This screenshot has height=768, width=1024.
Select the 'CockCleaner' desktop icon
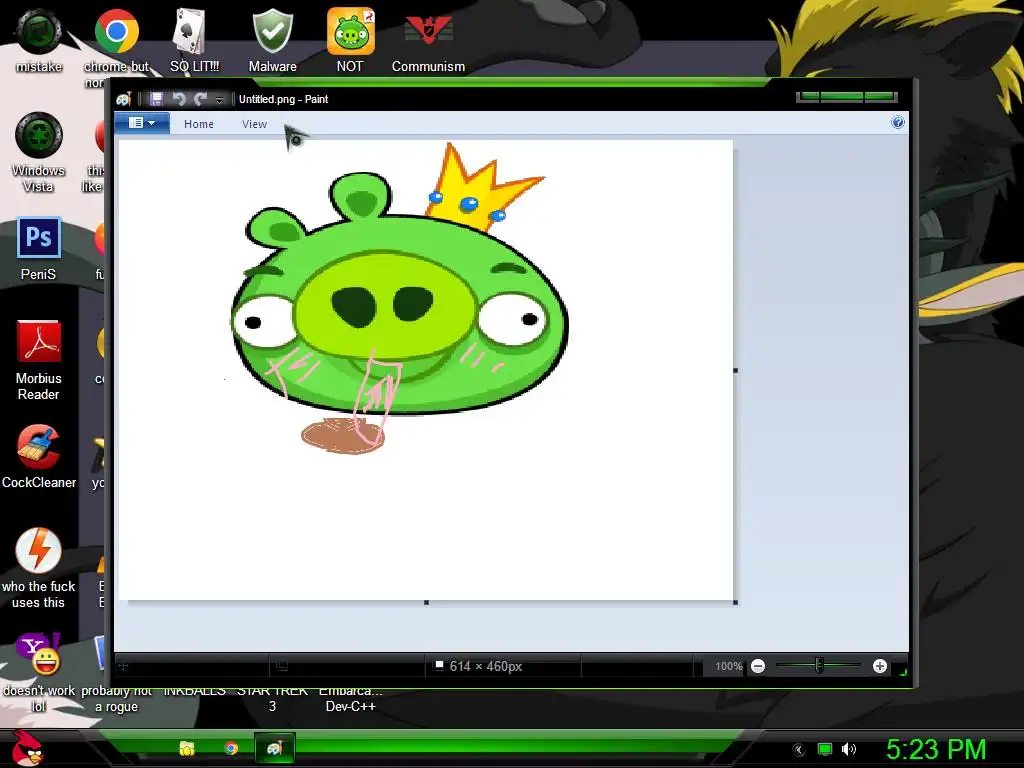coord(39,457)
